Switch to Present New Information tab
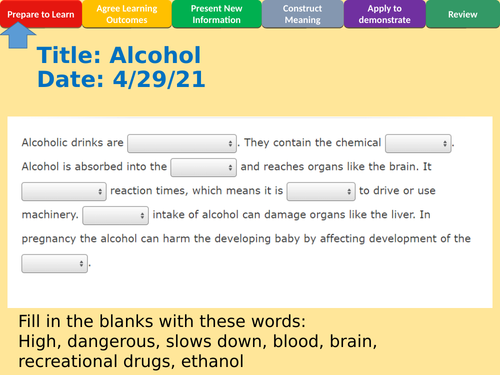Viewport: 500px width, 375px height. (x=216, y=14)
